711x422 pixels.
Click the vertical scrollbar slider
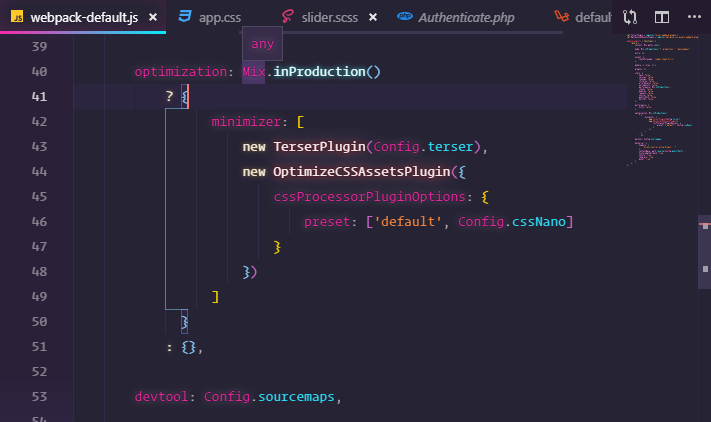(x=704, y=252)
